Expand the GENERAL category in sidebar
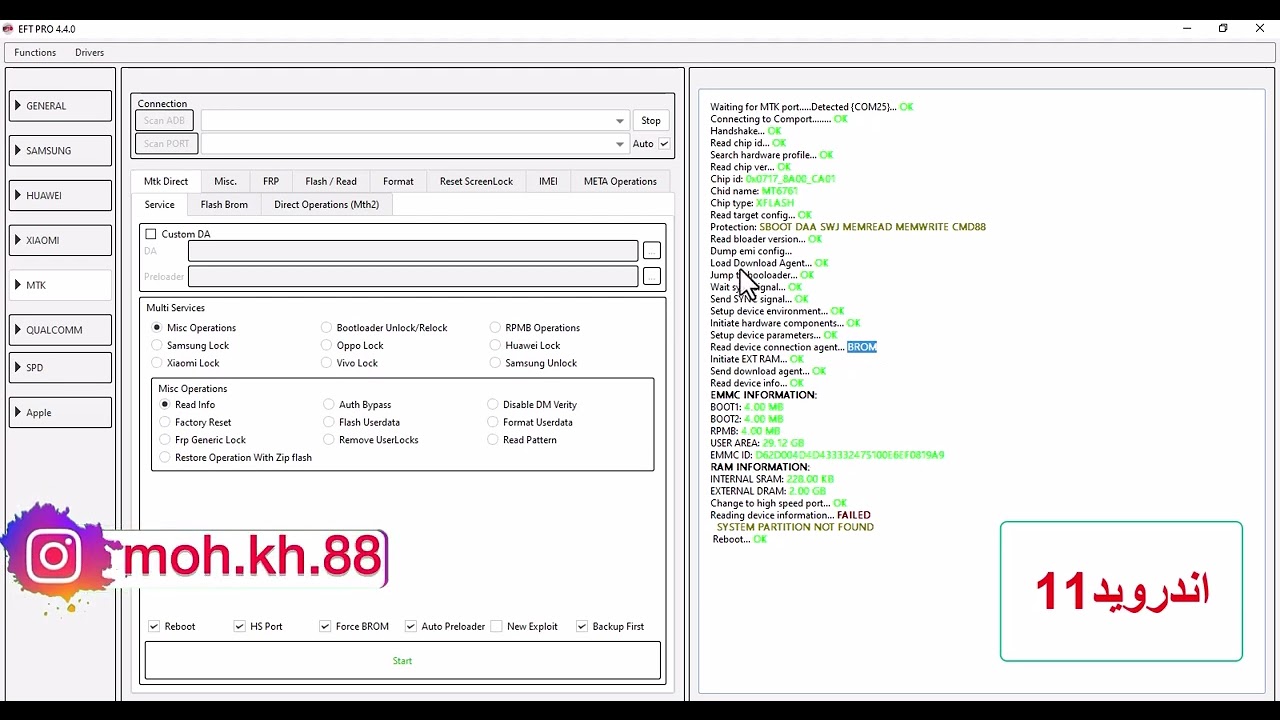 (60, 106)
